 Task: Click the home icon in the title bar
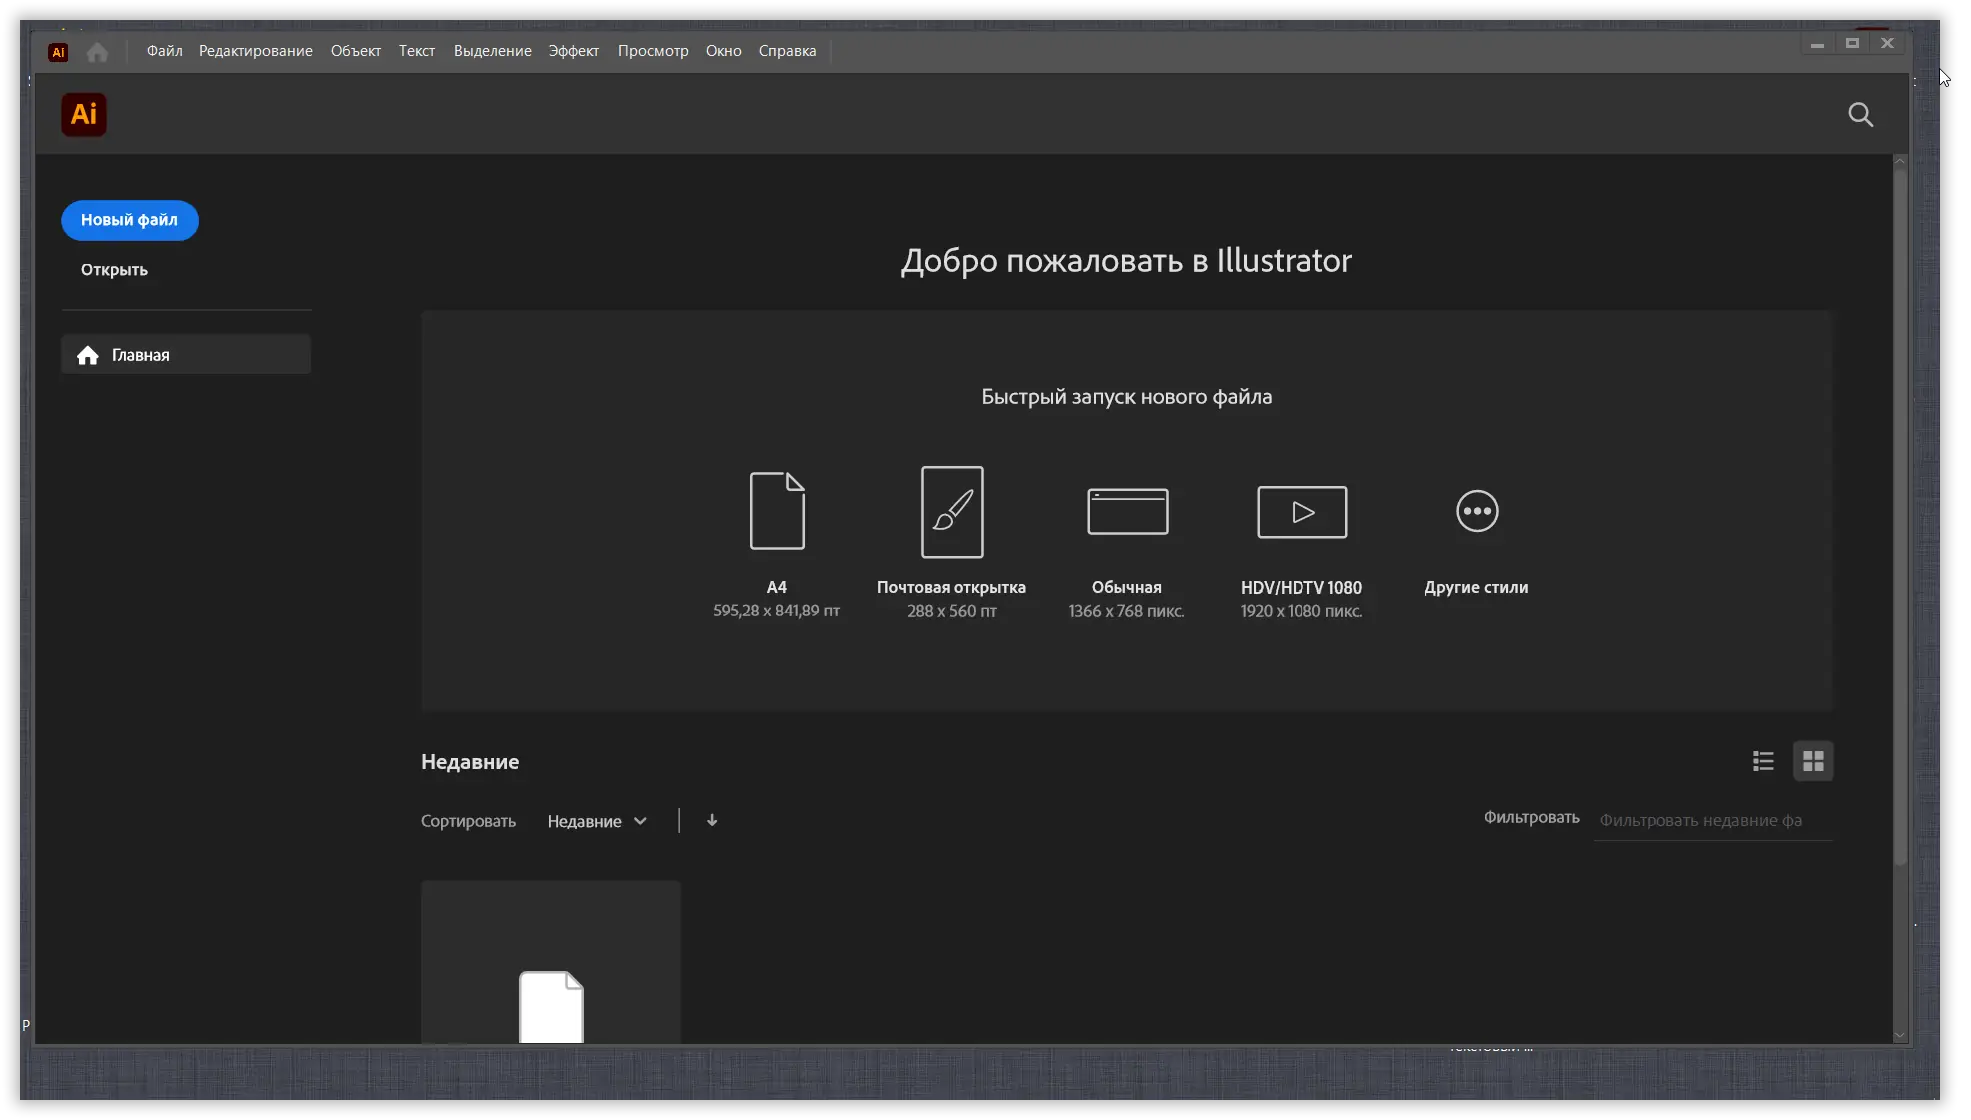tap(97, 51)
